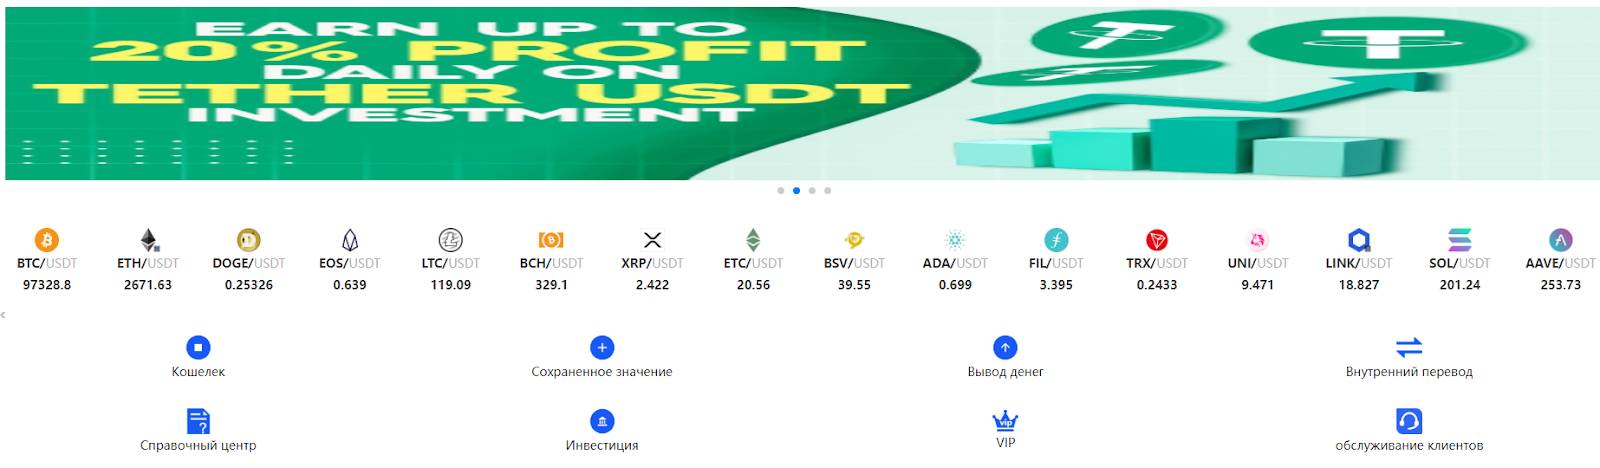Select the Внутренний перевод transfer arrows icon

pos(1409,347)
